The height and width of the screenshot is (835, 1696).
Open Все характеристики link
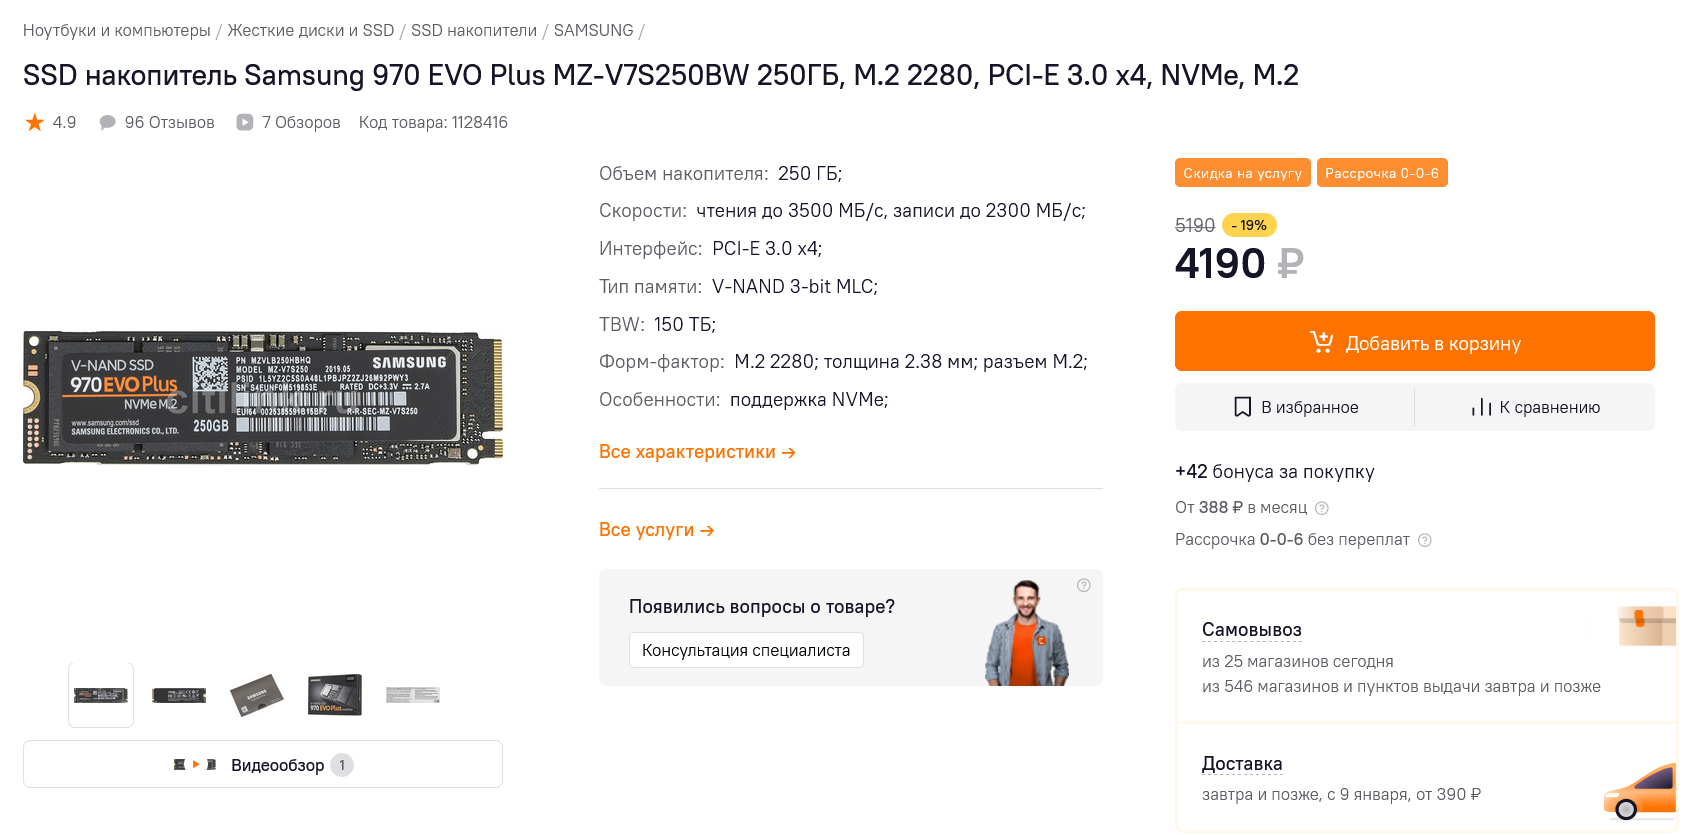(x=697, y=452)
